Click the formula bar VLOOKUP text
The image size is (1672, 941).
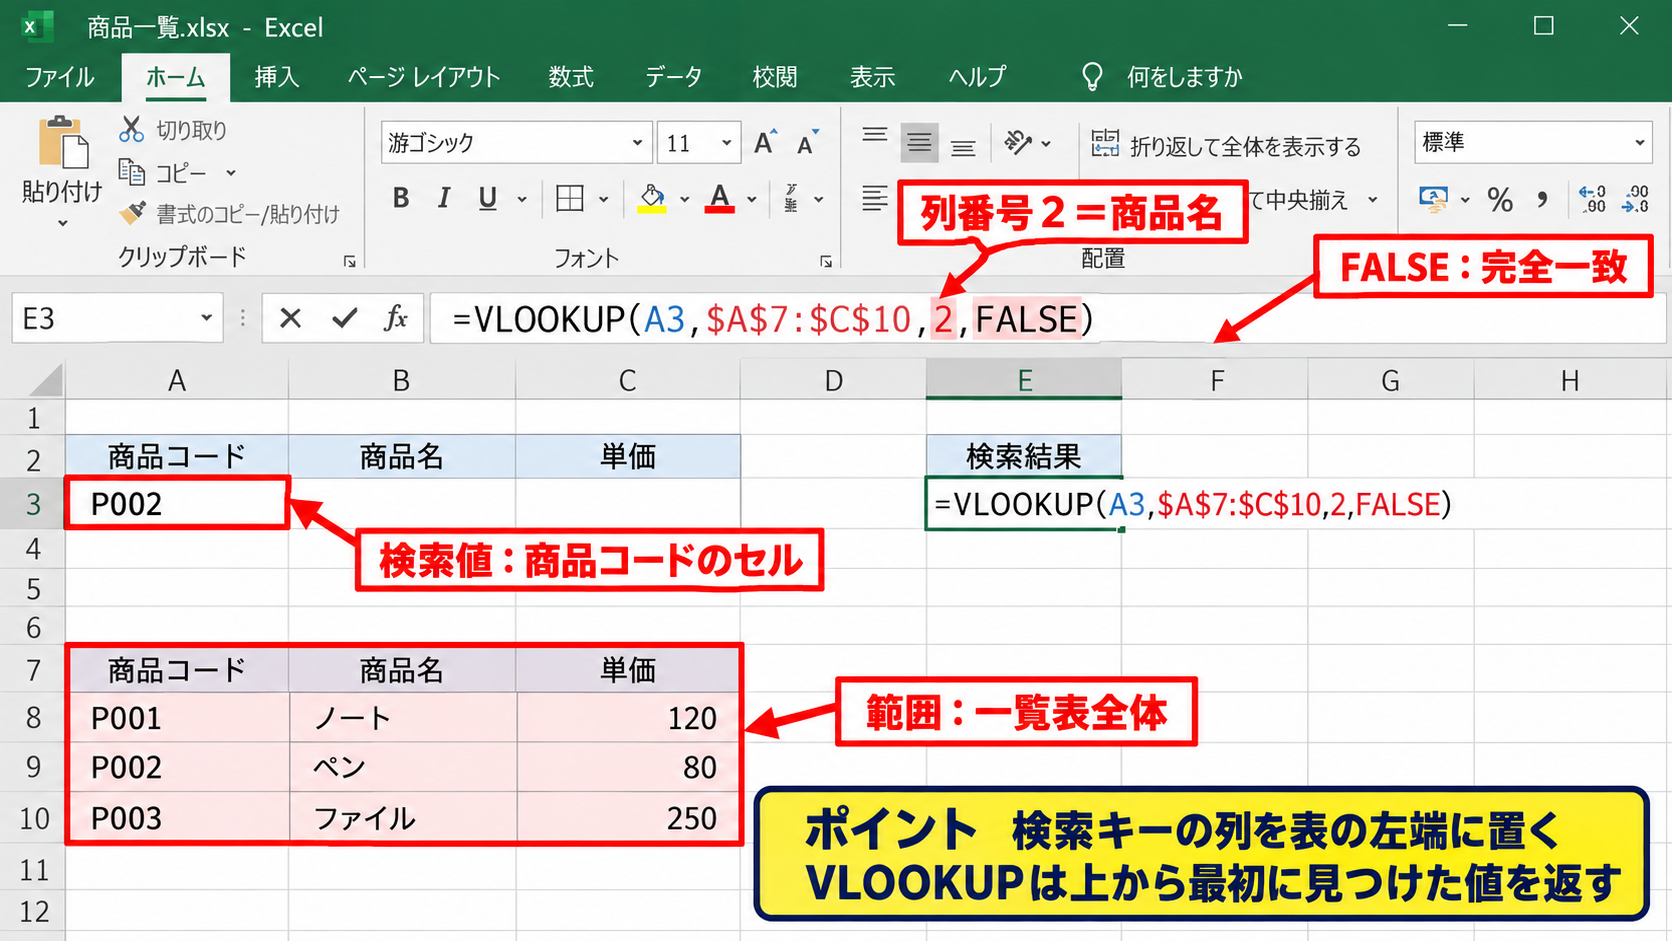pos(774,319)
